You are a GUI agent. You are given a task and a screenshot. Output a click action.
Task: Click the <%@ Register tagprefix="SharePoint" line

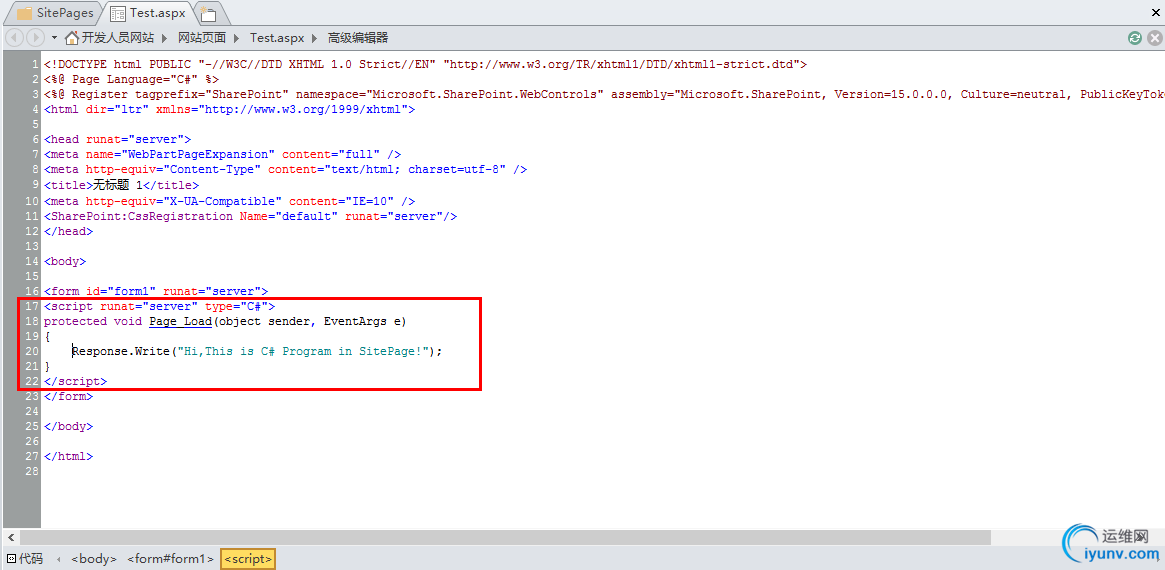[603, 94]
